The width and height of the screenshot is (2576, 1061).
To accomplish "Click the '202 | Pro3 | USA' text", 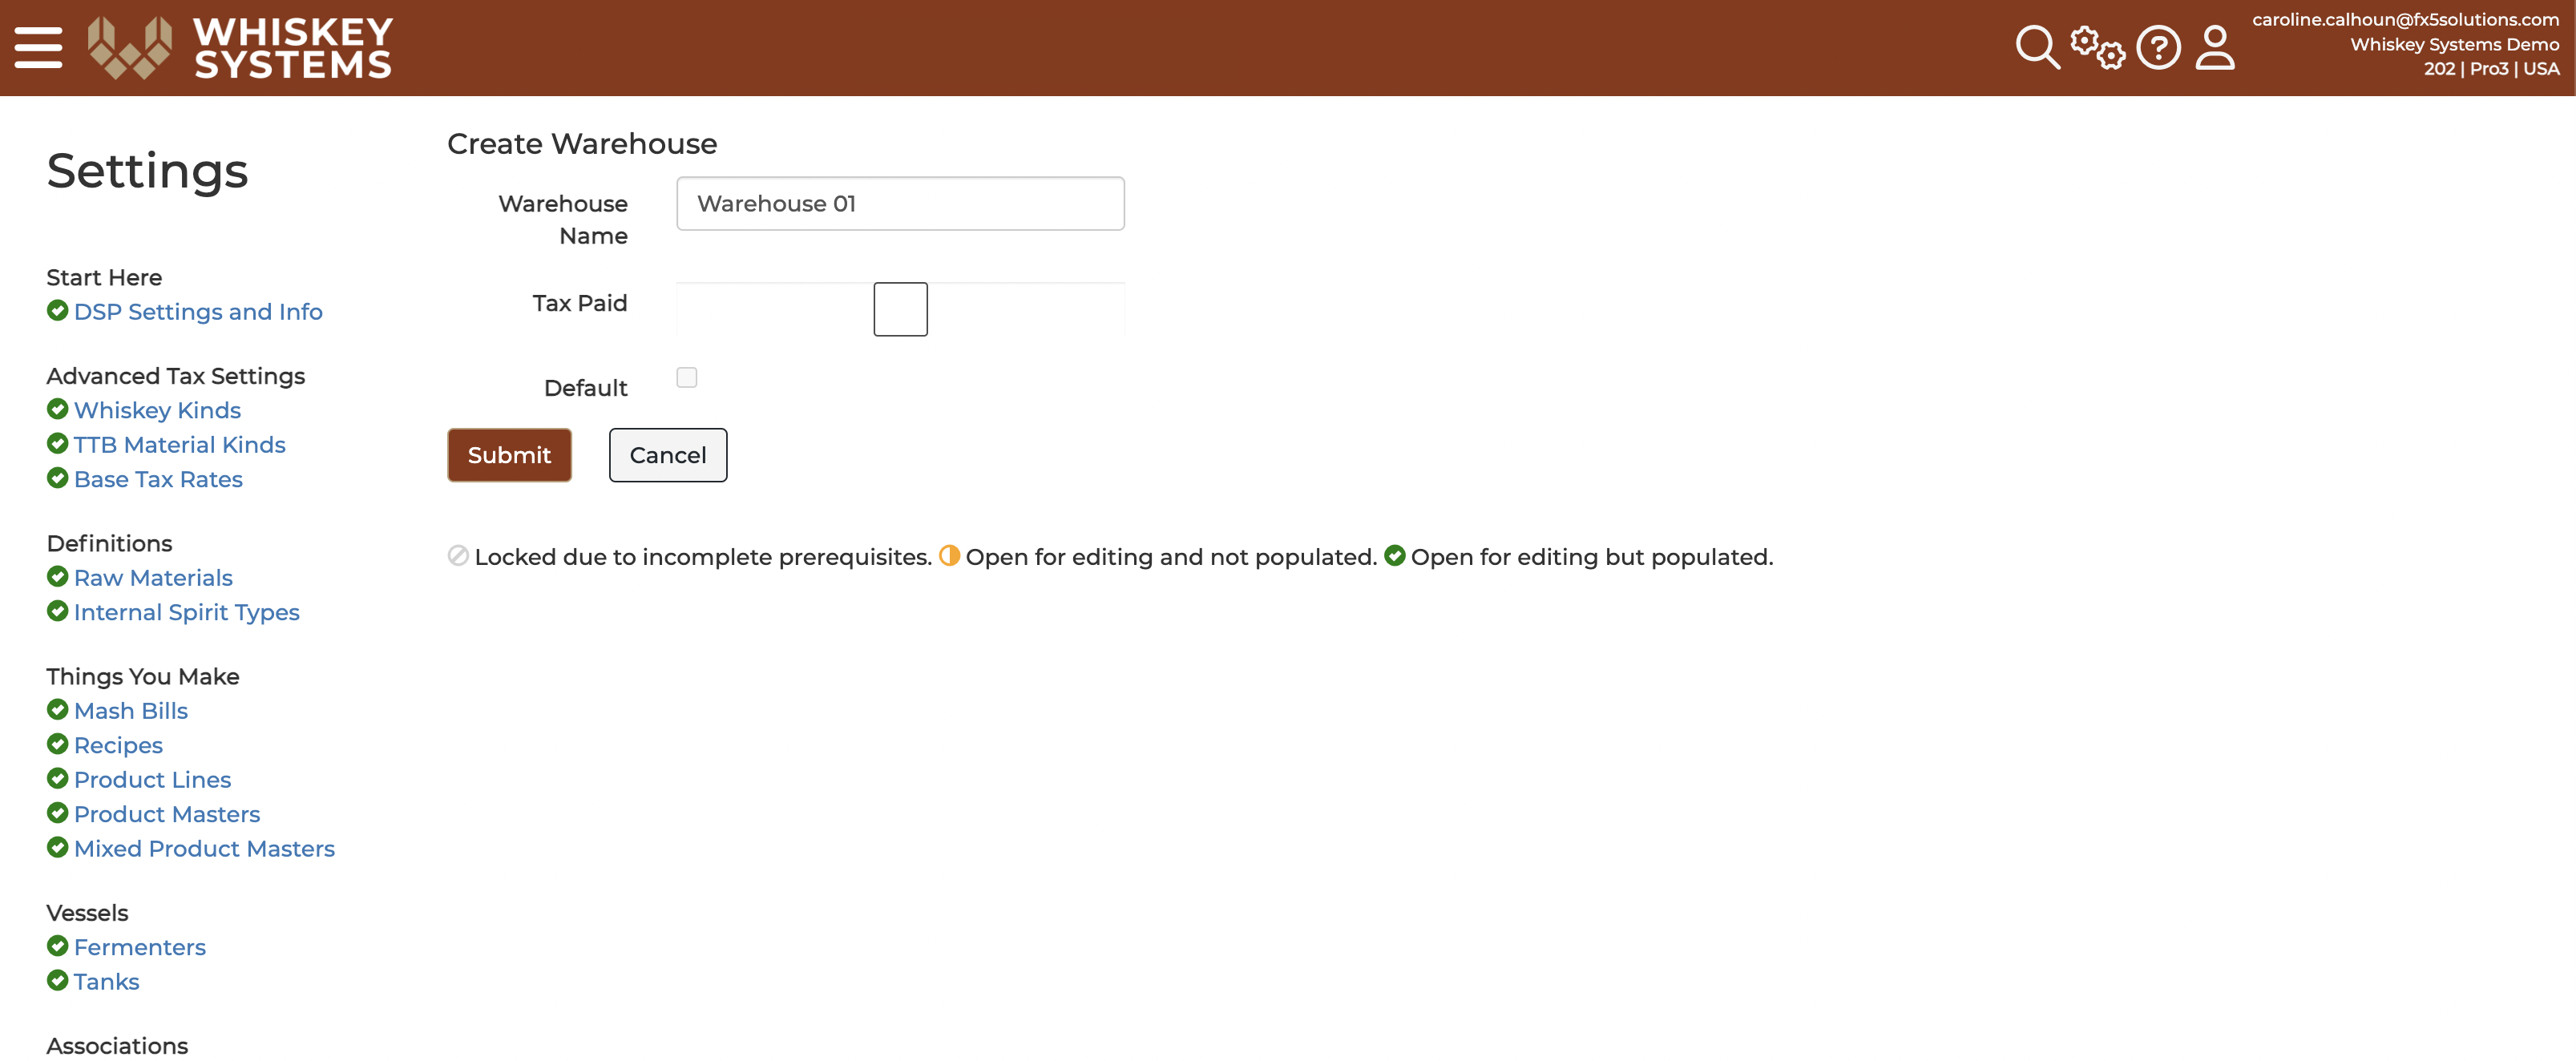I will tap(2491, 68).
